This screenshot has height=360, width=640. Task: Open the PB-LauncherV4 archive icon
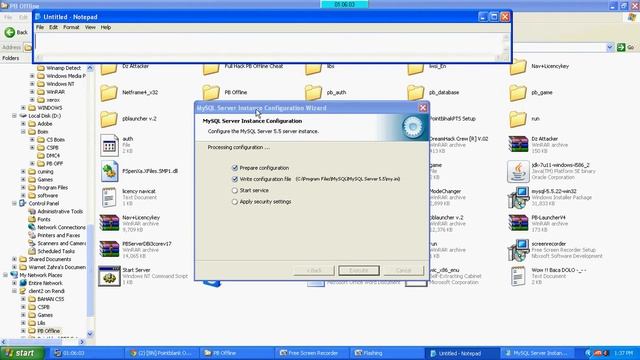click(x=518, y=224)
